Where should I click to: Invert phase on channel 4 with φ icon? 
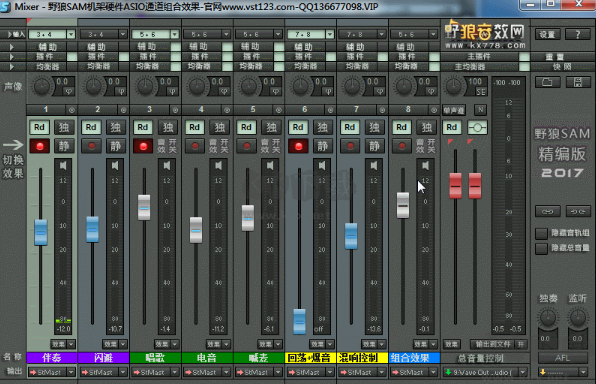(224, 92)
